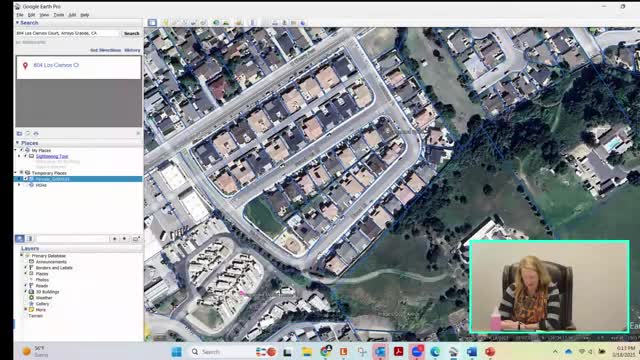Select the Add Placemark pin tool

[165, 22]
